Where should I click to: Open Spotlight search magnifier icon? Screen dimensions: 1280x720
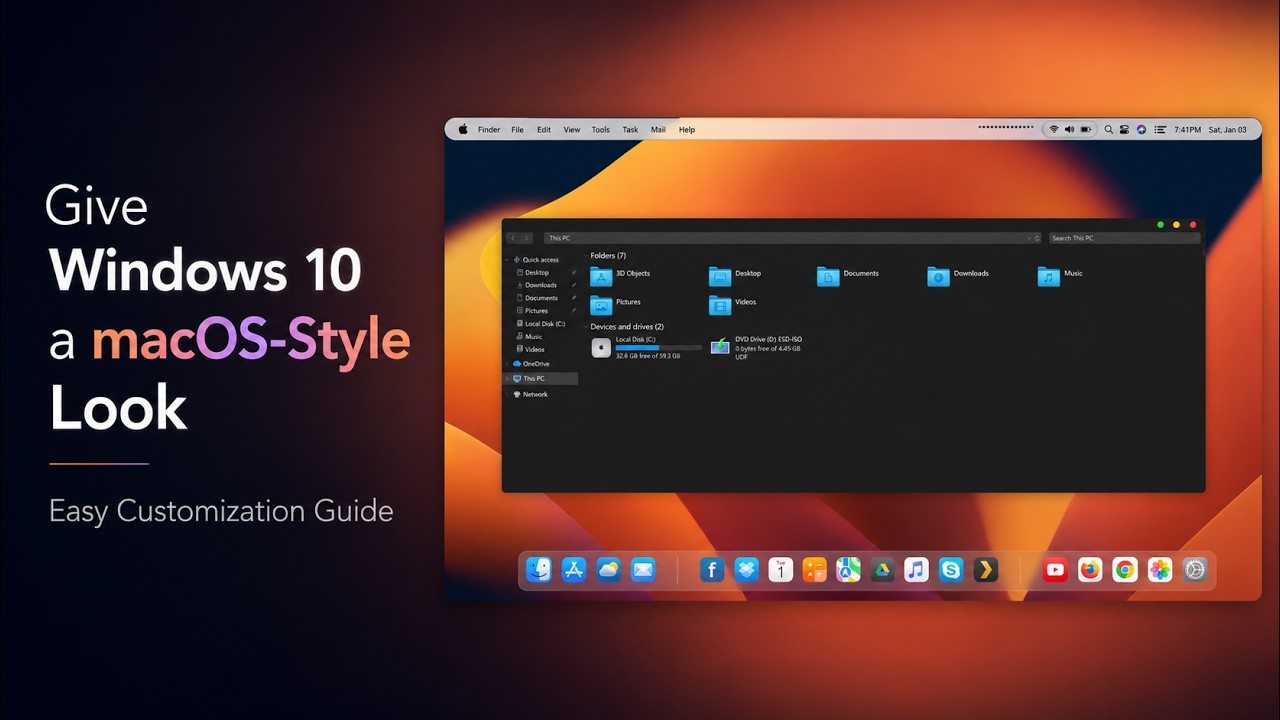click(1109, 130)
